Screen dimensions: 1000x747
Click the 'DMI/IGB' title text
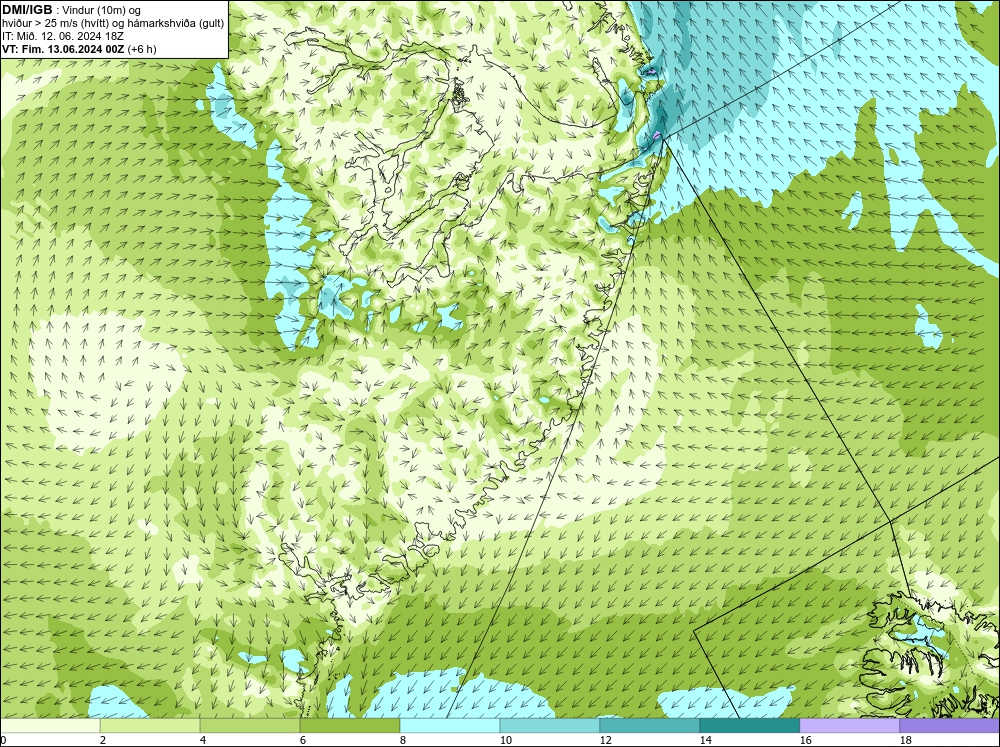point(27,10)
